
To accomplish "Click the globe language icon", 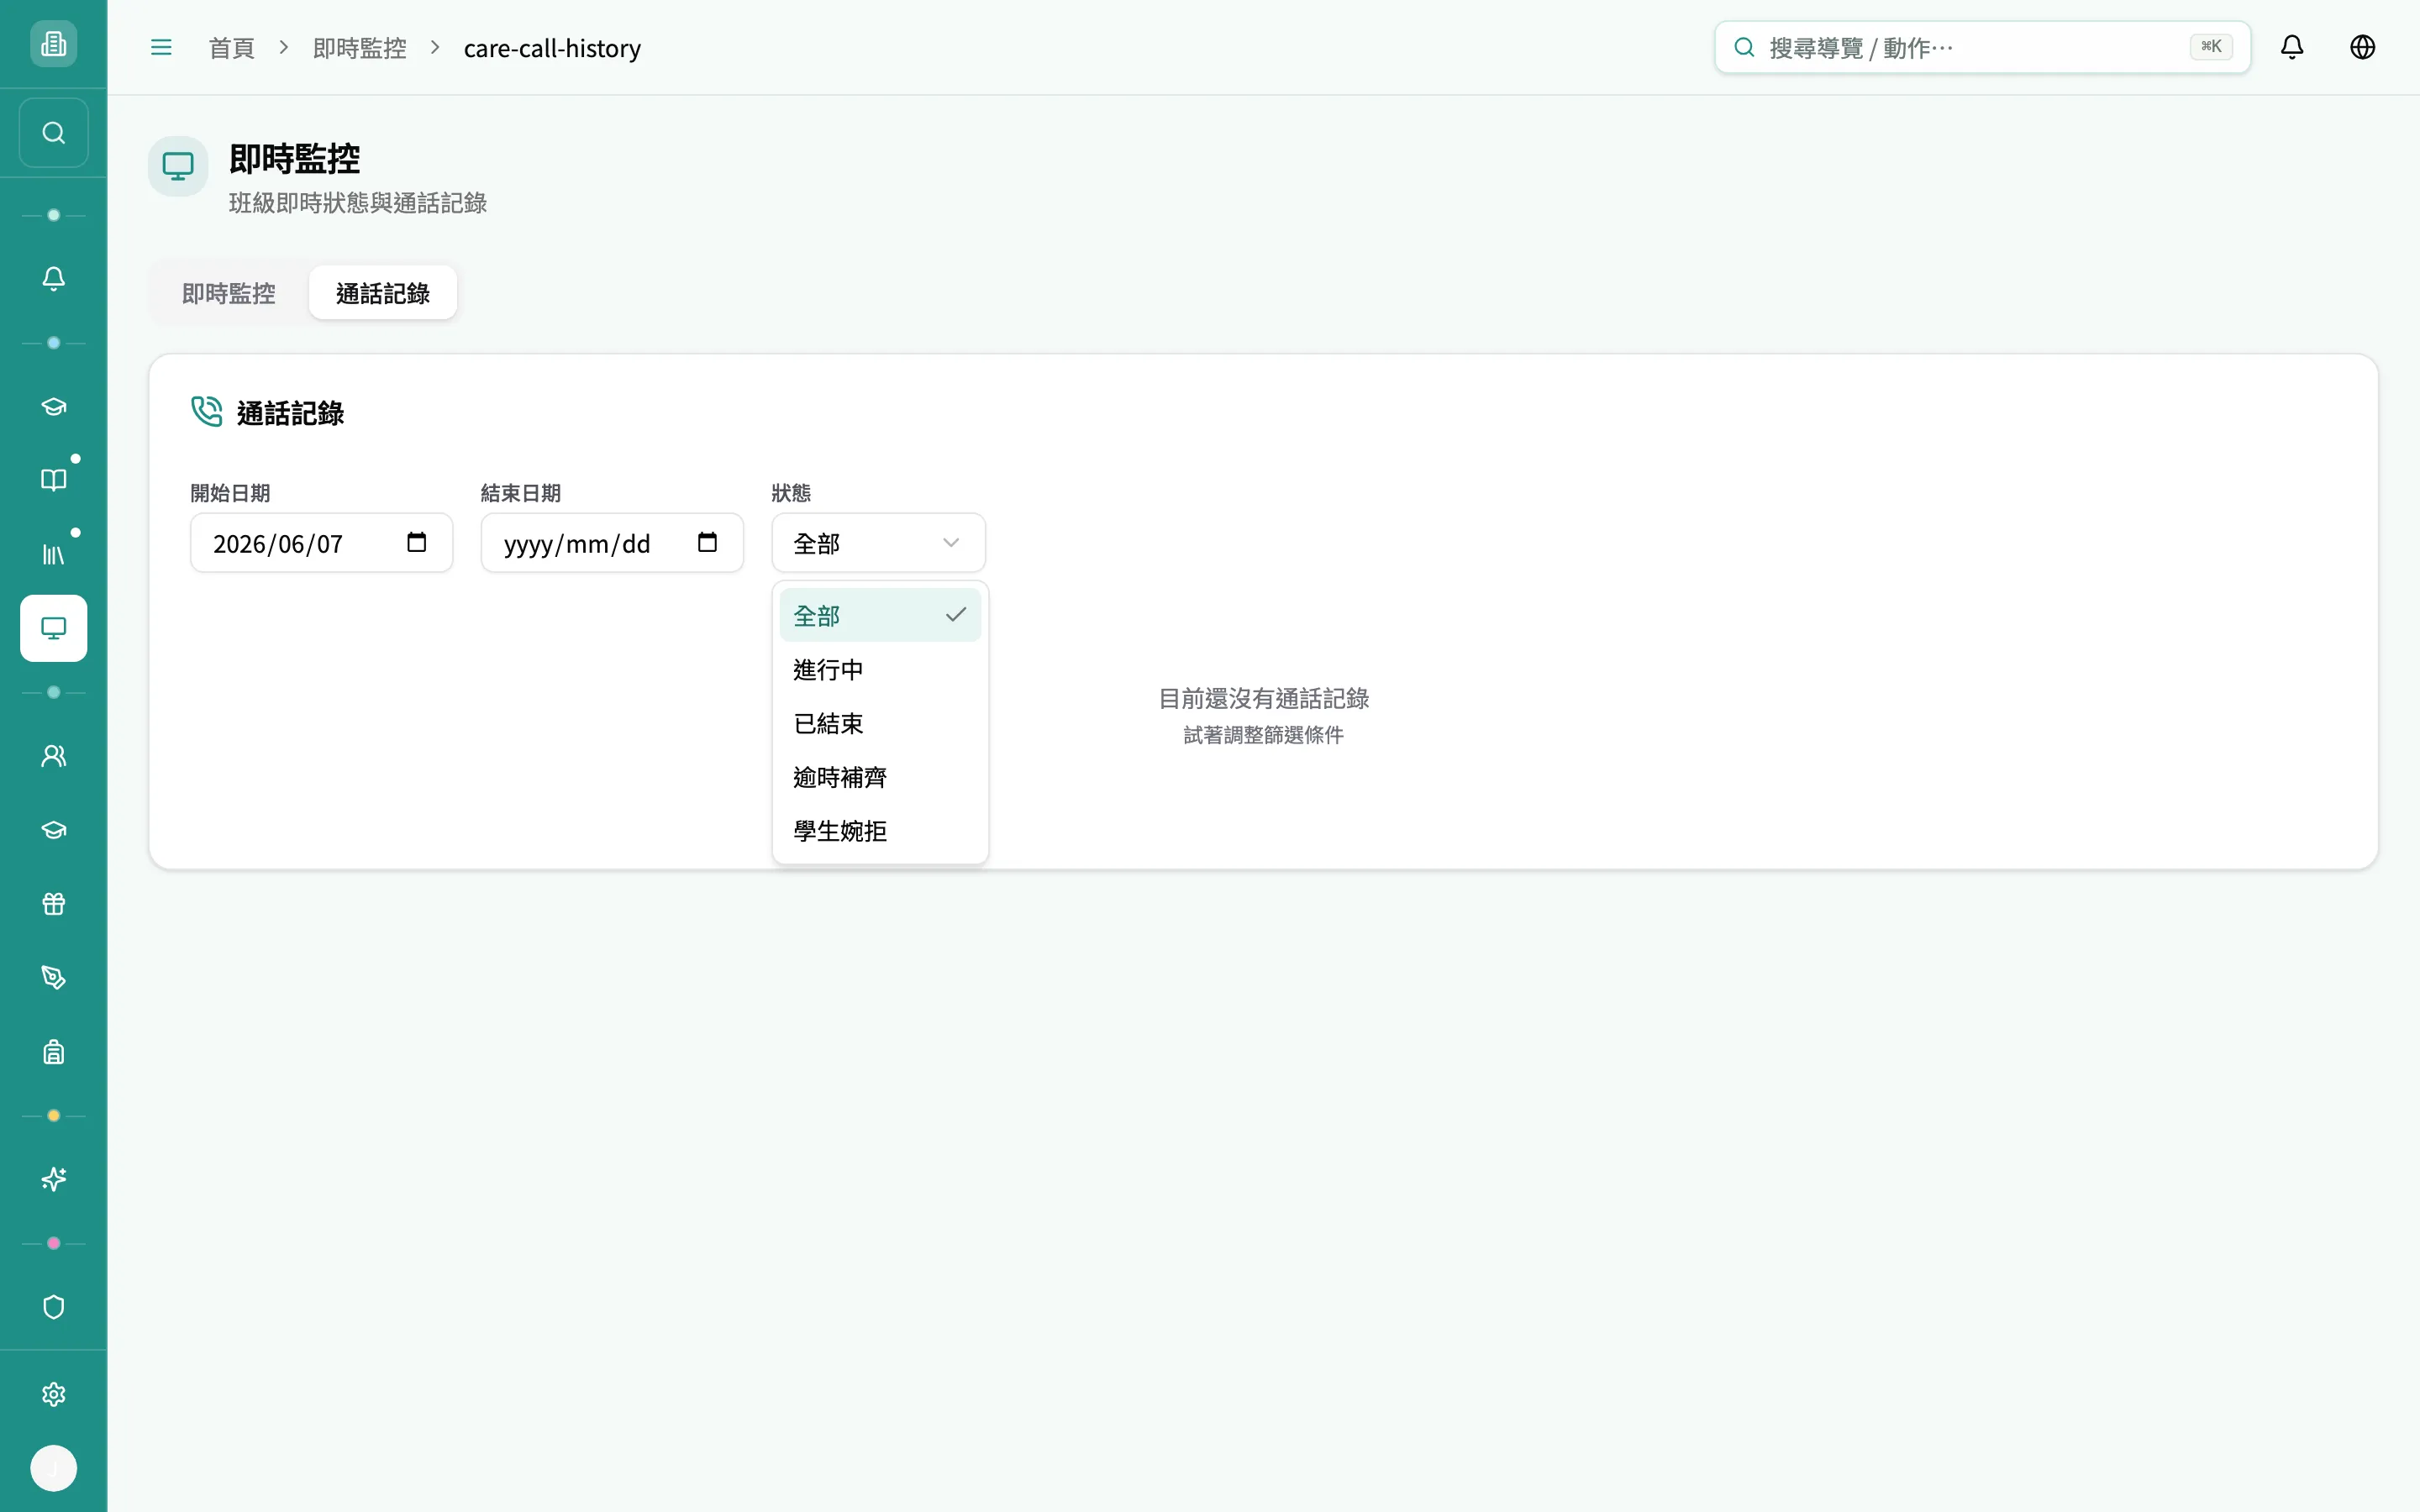I will (x=2362, y=47).
